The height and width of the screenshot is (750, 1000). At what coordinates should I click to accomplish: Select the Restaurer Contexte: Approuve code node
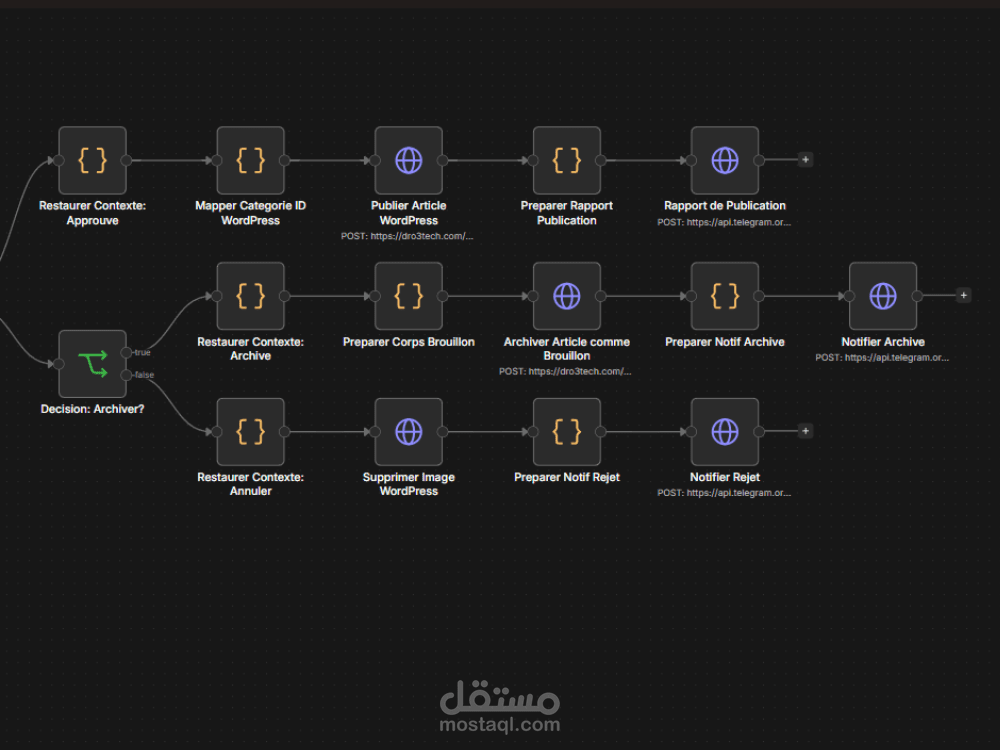point(92,160)
